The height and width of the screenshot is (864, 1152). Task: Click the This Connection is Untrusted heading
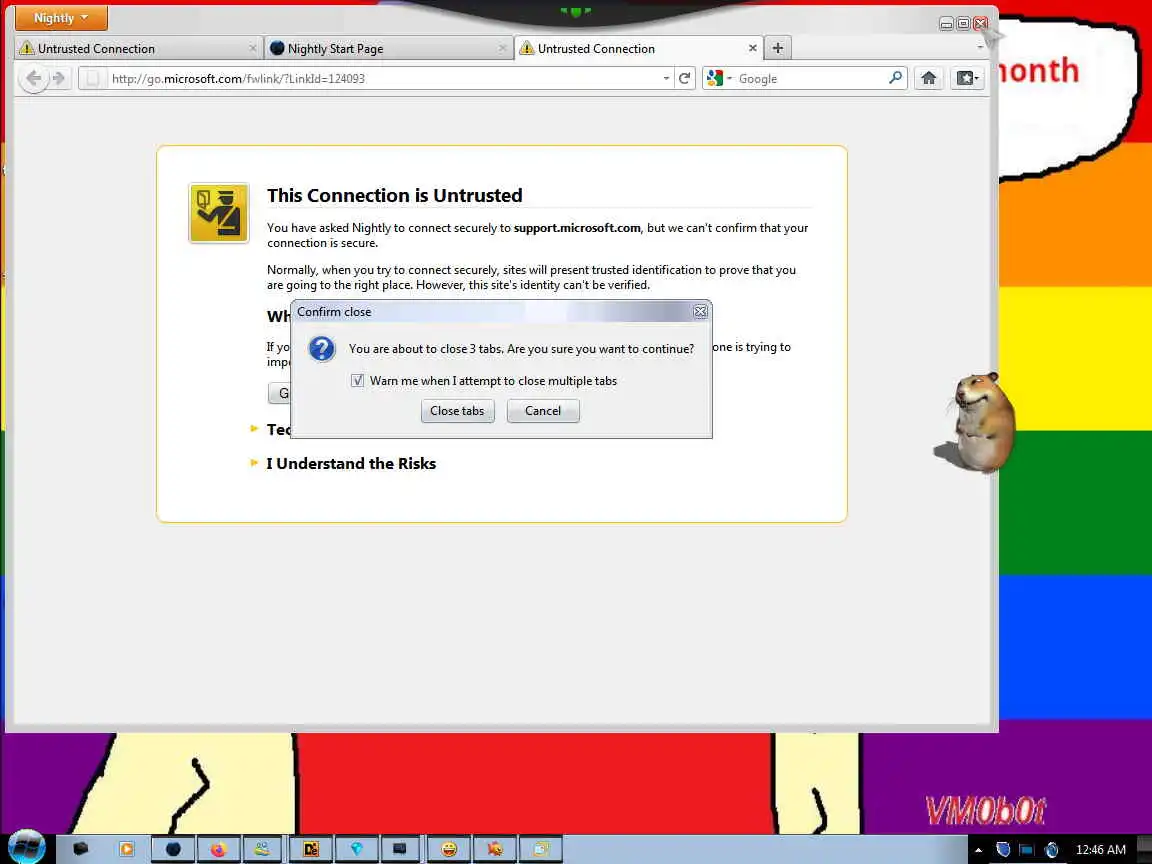click(395, 195)
